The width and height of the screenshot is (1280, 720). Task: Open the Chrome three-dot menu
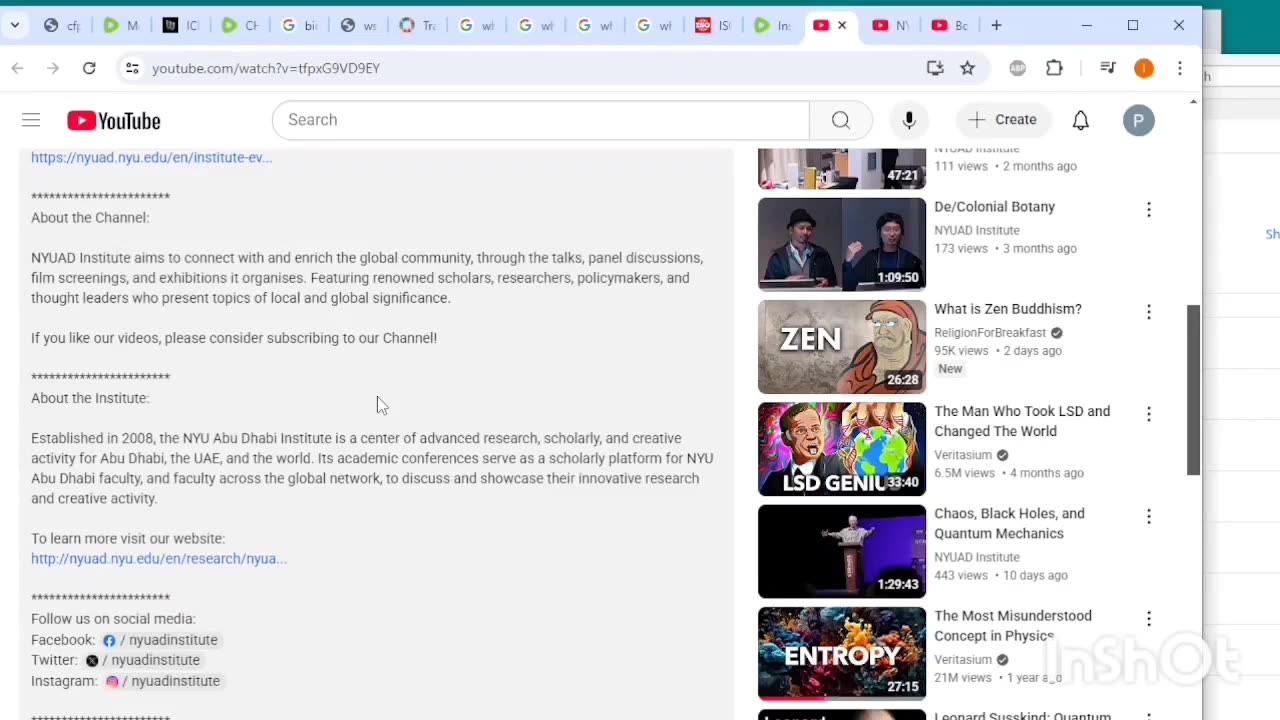[x=1180, y=68]
